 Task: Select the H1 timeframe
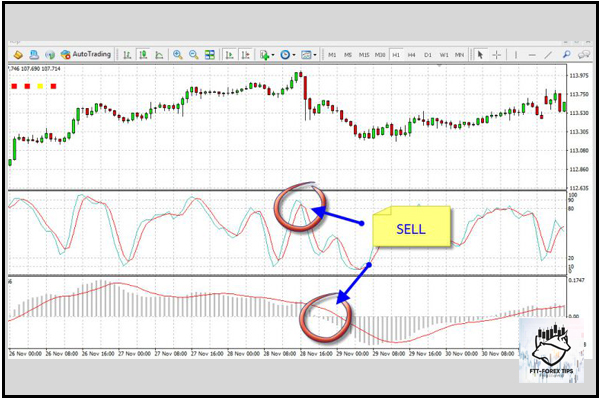click(396, 55)
